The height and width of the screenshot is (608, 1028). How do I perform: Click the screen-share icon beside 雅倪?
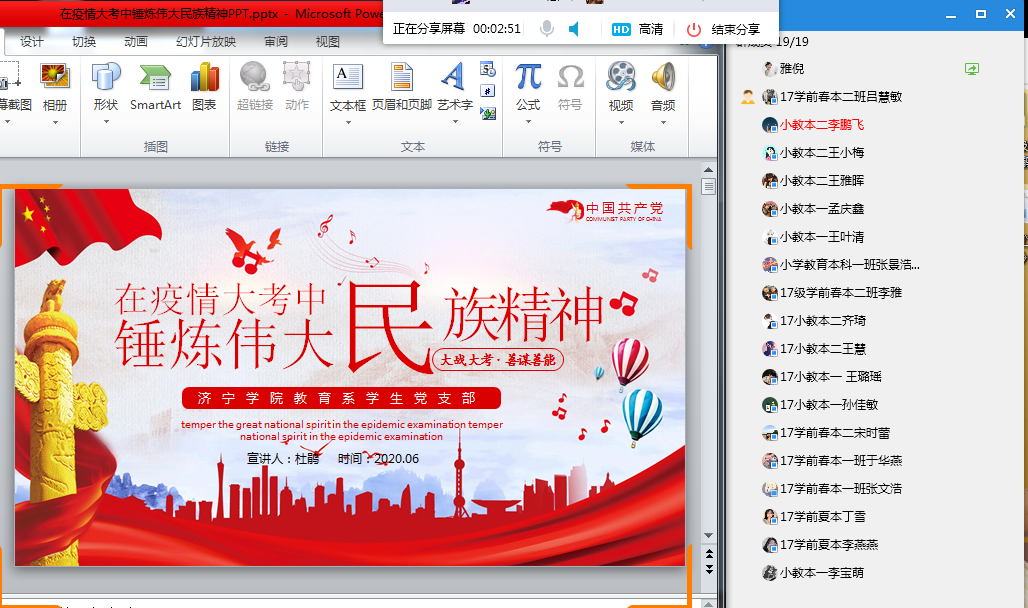971,69
